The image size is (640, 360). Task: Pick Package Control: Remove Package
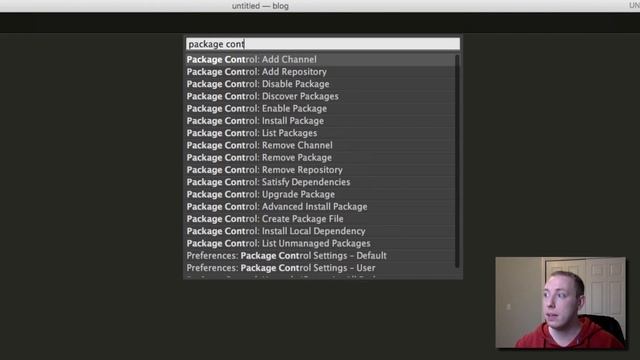coord(320,158)
